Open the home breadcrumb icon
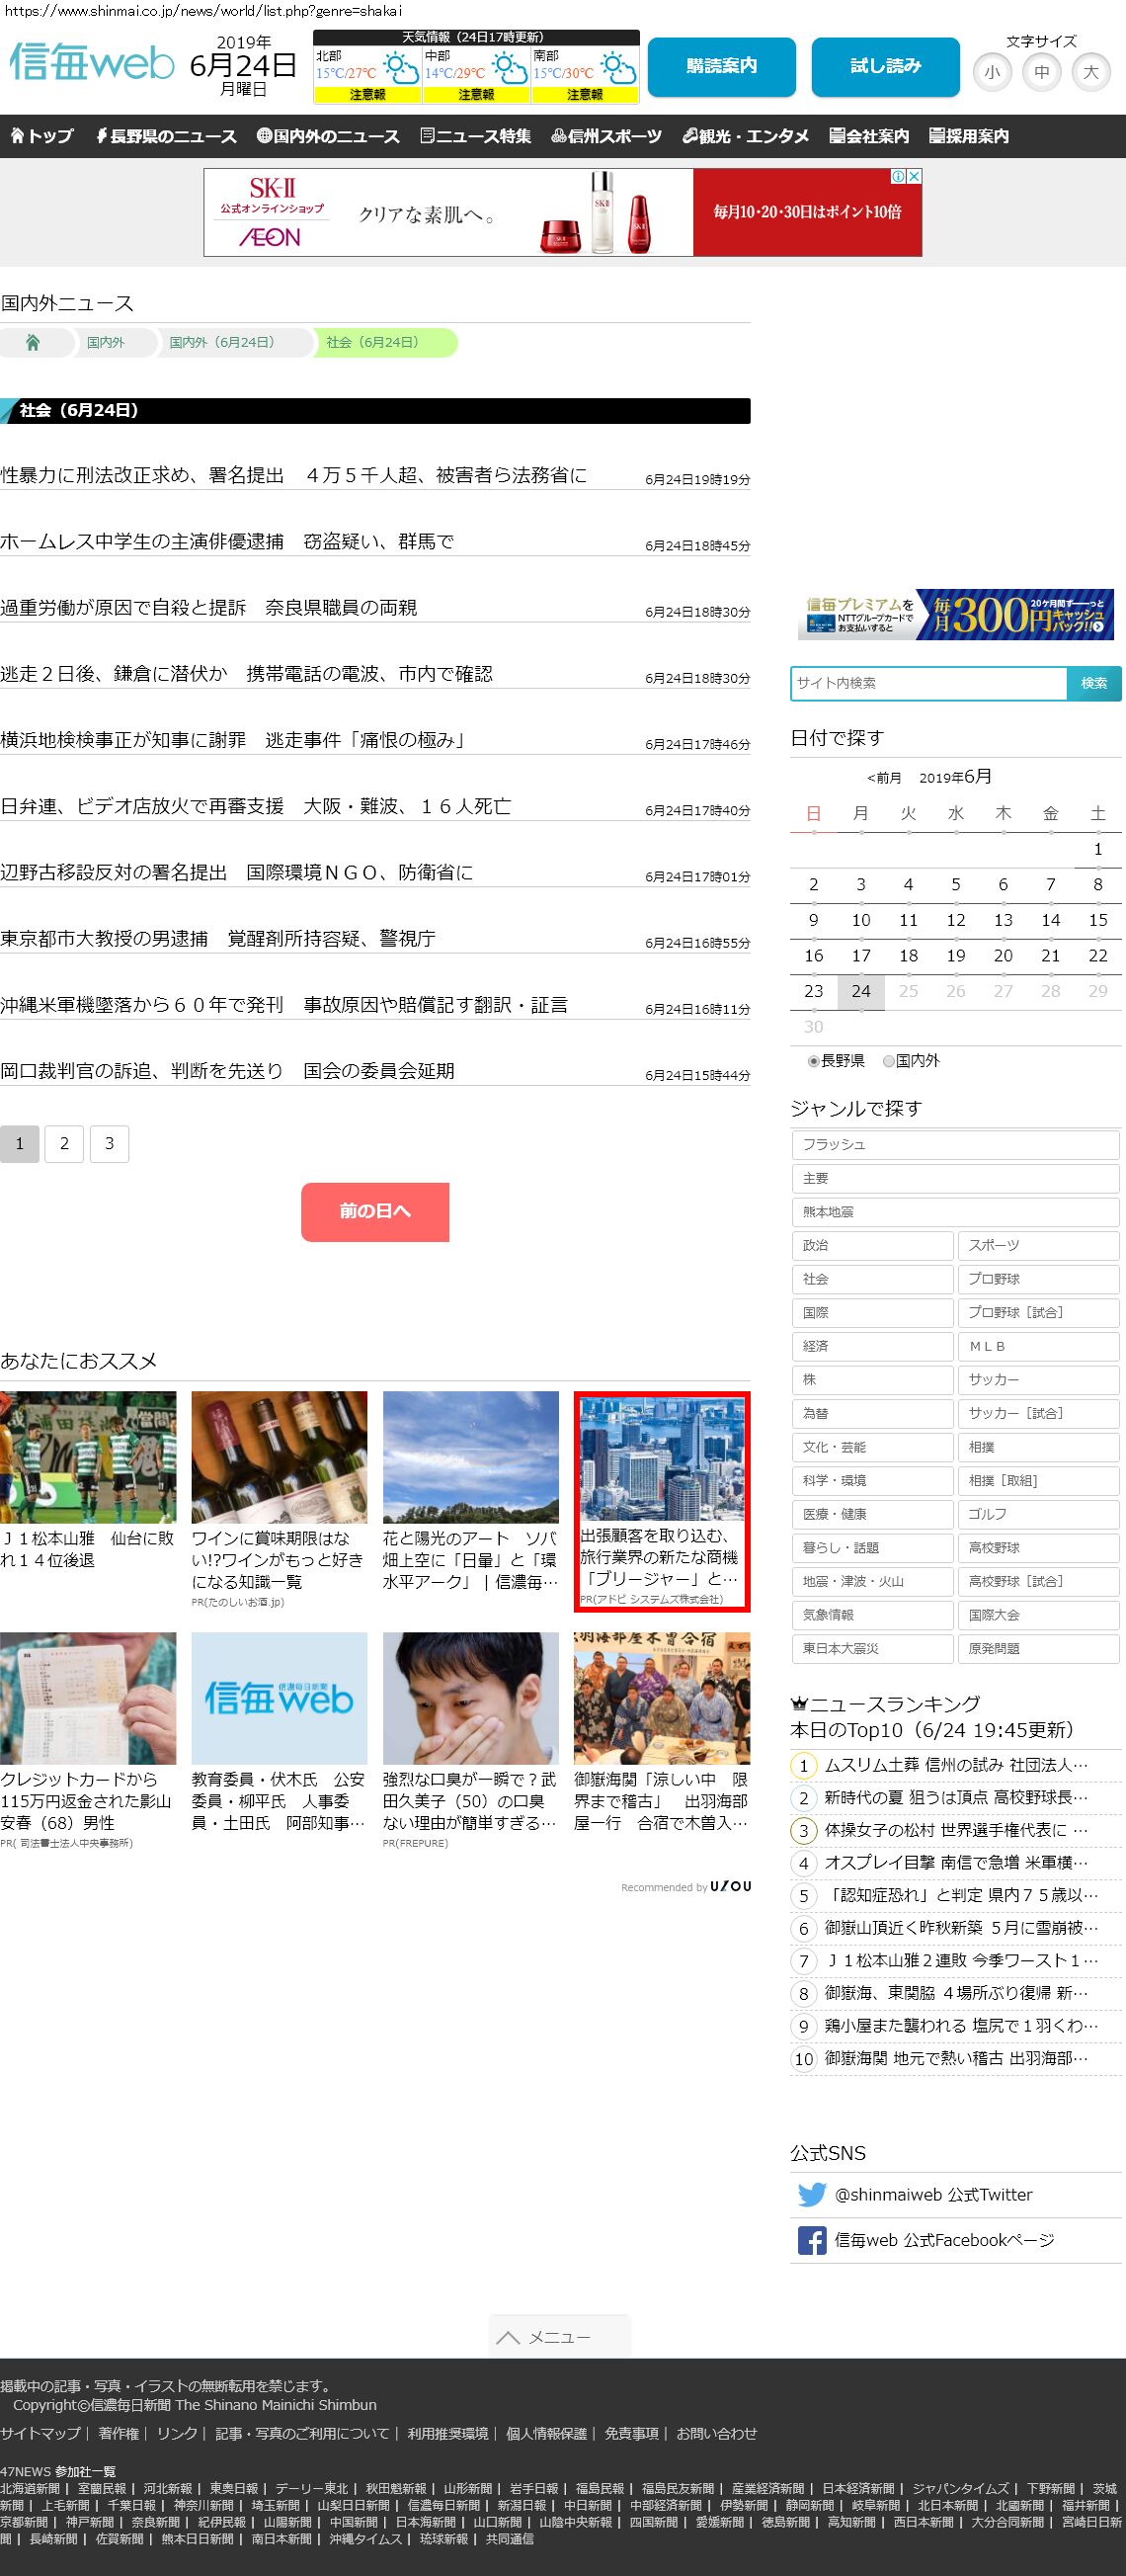This screenshot has height=2576, width=1126. coord(33,342)
